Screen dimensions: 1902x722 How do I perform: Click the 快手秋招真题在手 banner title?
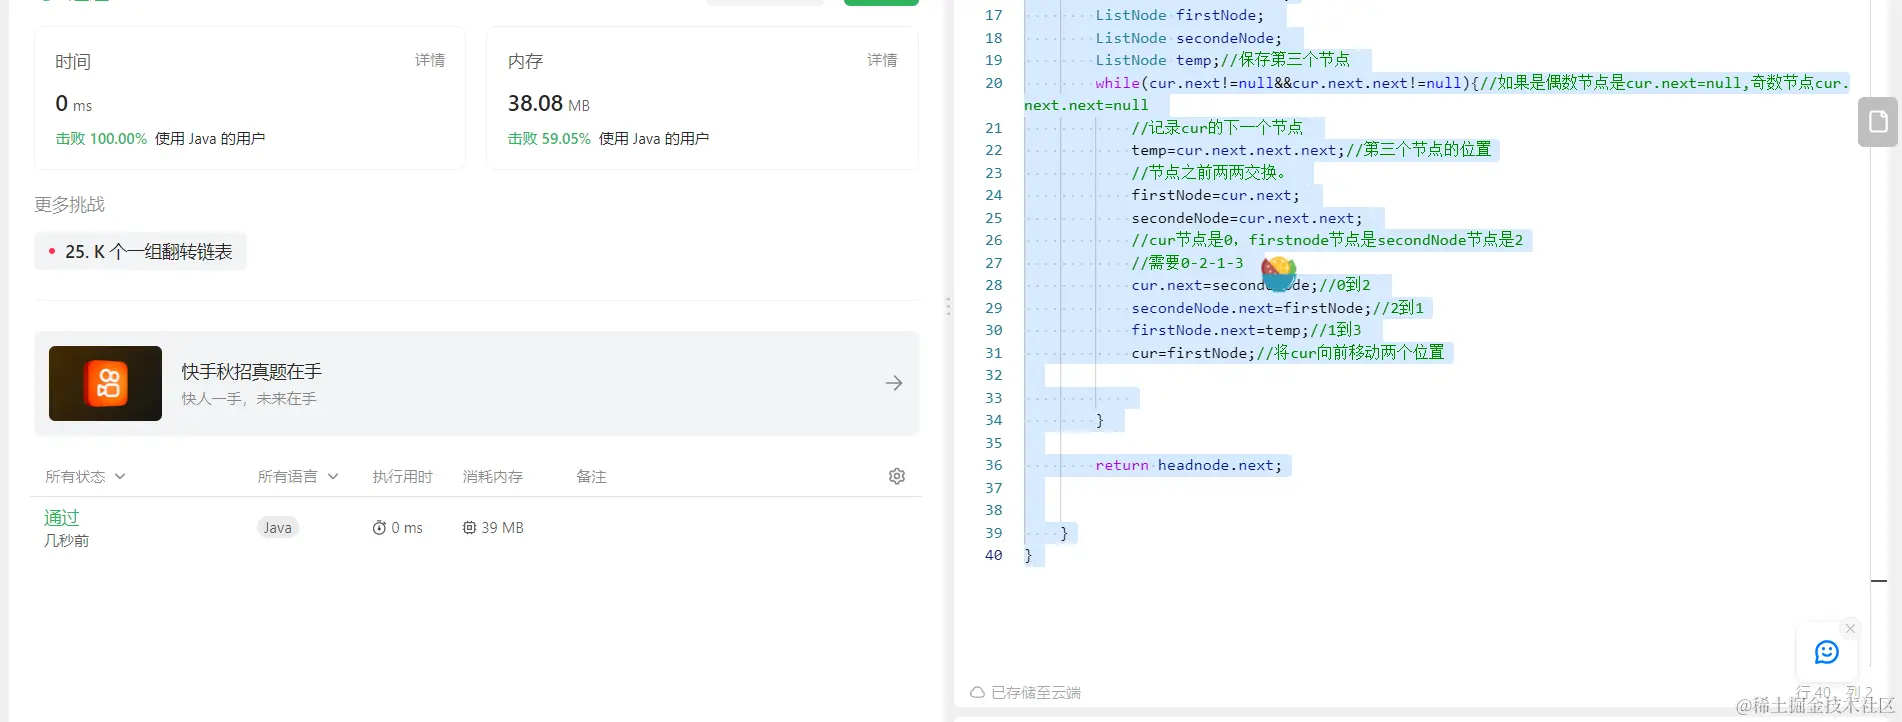click(251, 372)
